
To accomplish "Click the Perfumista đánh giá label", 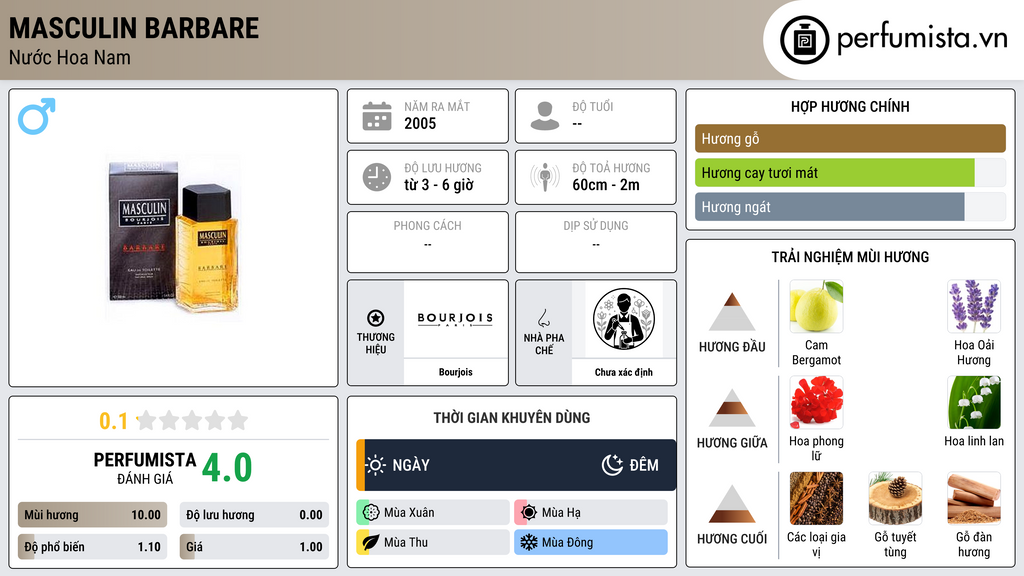I will (x=144, y=468).
